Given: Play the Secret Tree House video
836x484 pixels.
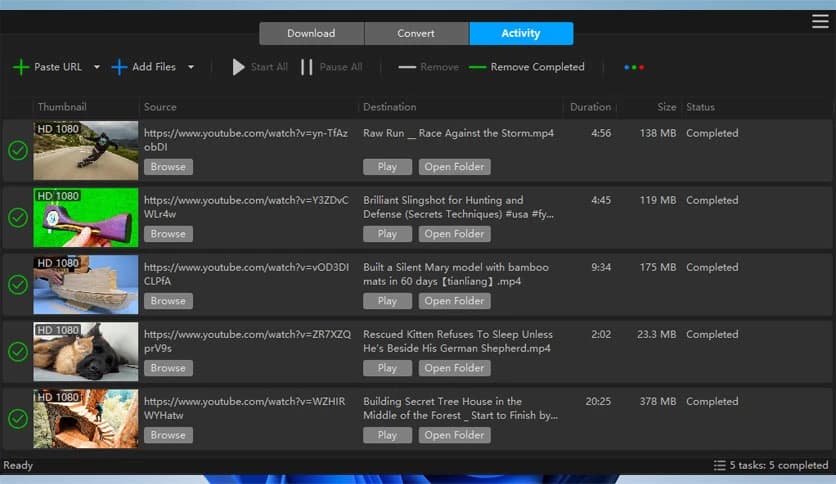Looking at the screenshot, I should pos(388,435).
